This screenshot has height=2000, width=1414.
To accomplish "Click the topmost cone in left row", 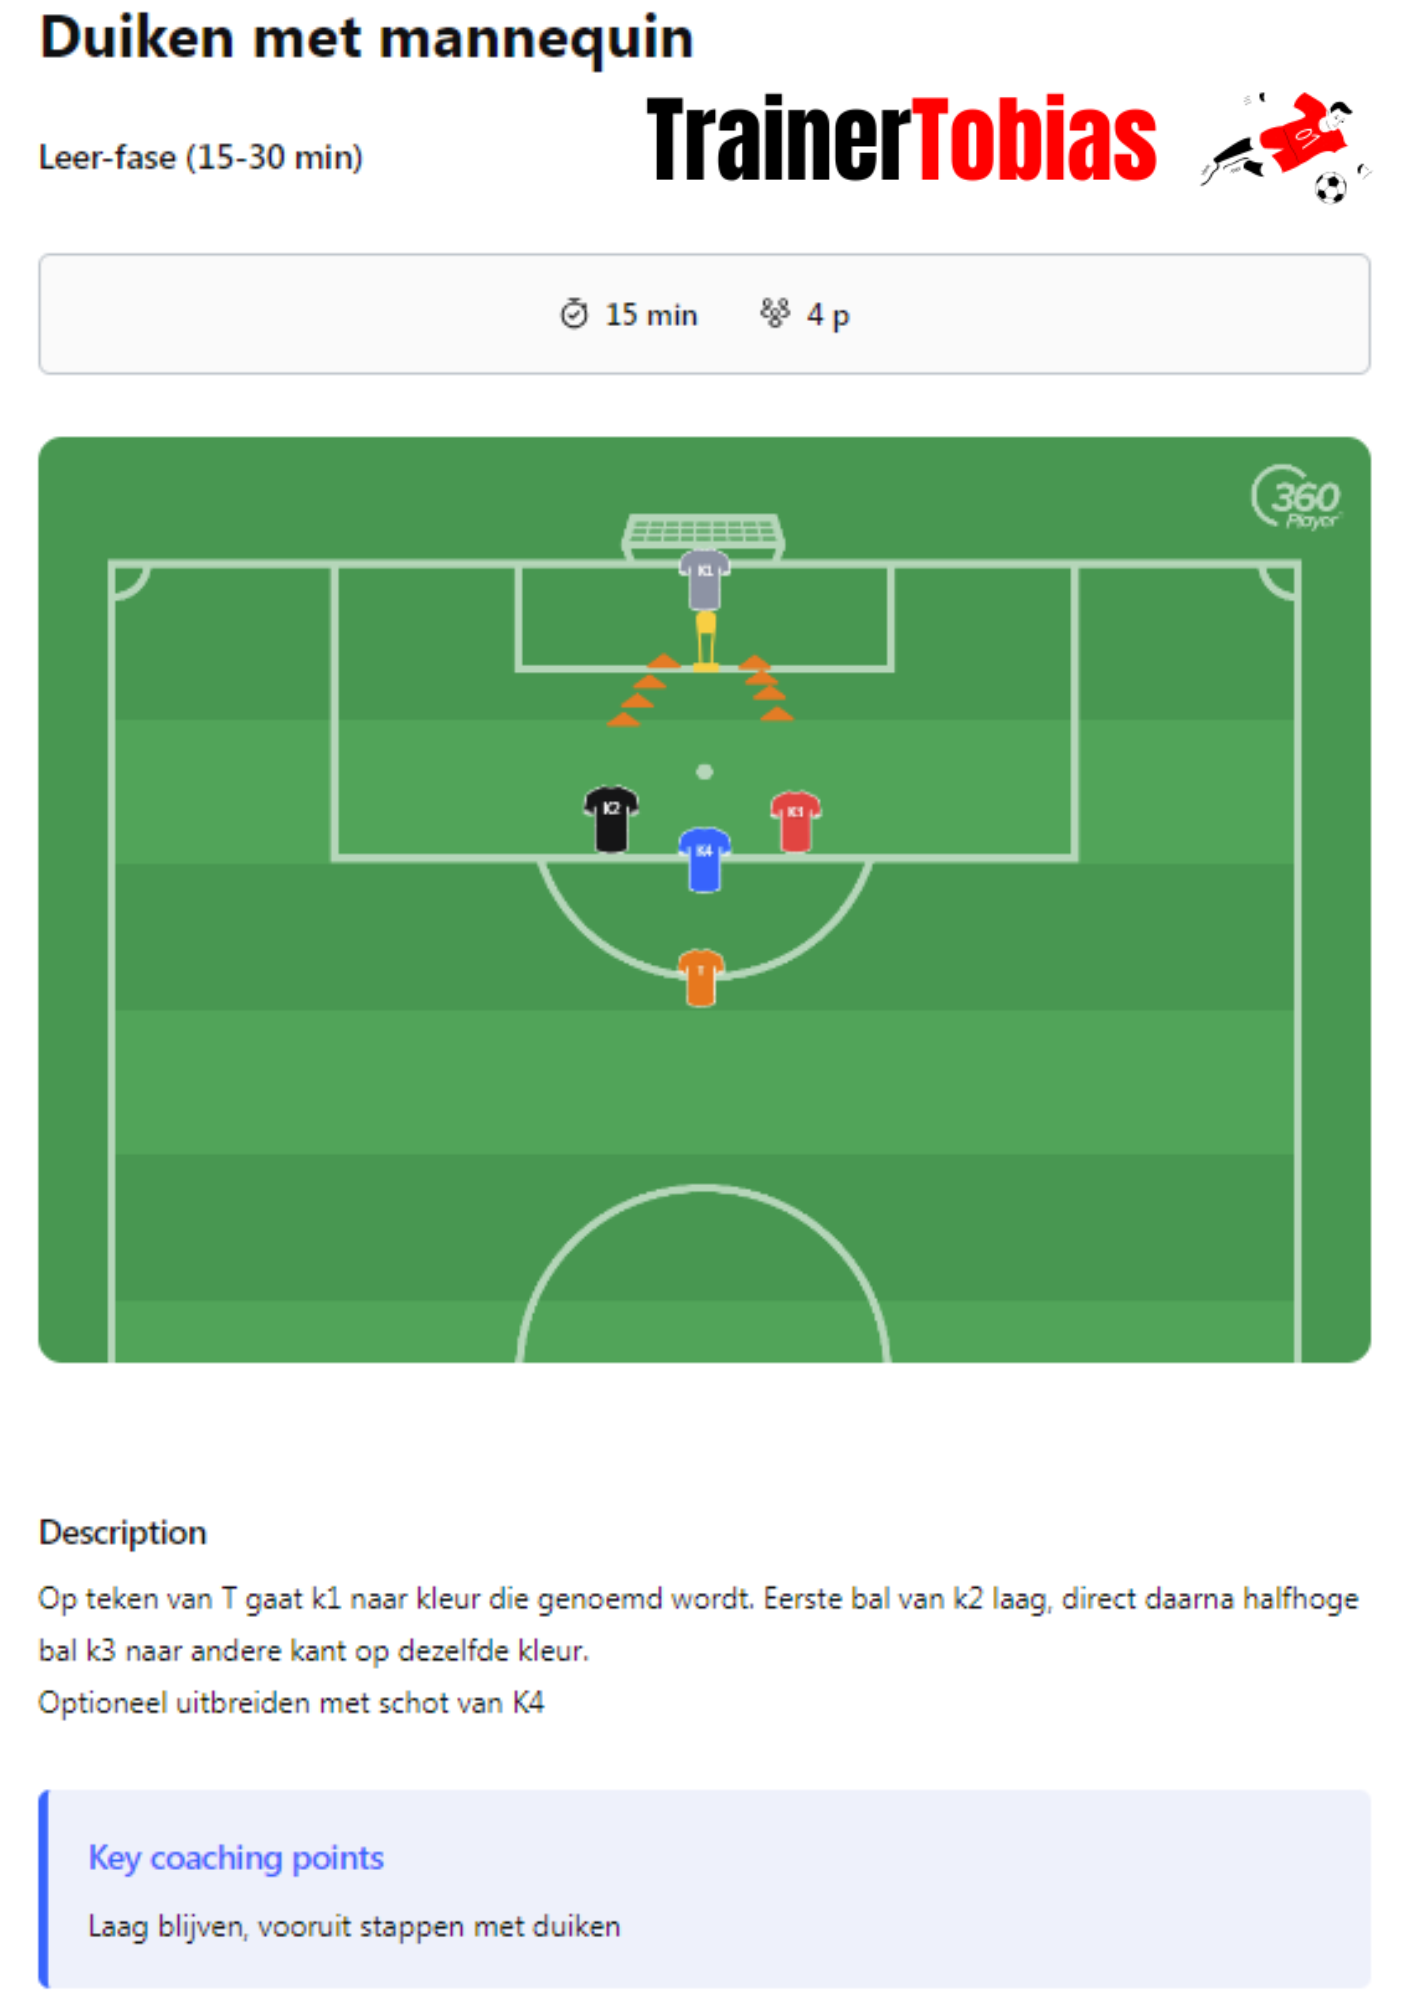I will pos(663,660).
